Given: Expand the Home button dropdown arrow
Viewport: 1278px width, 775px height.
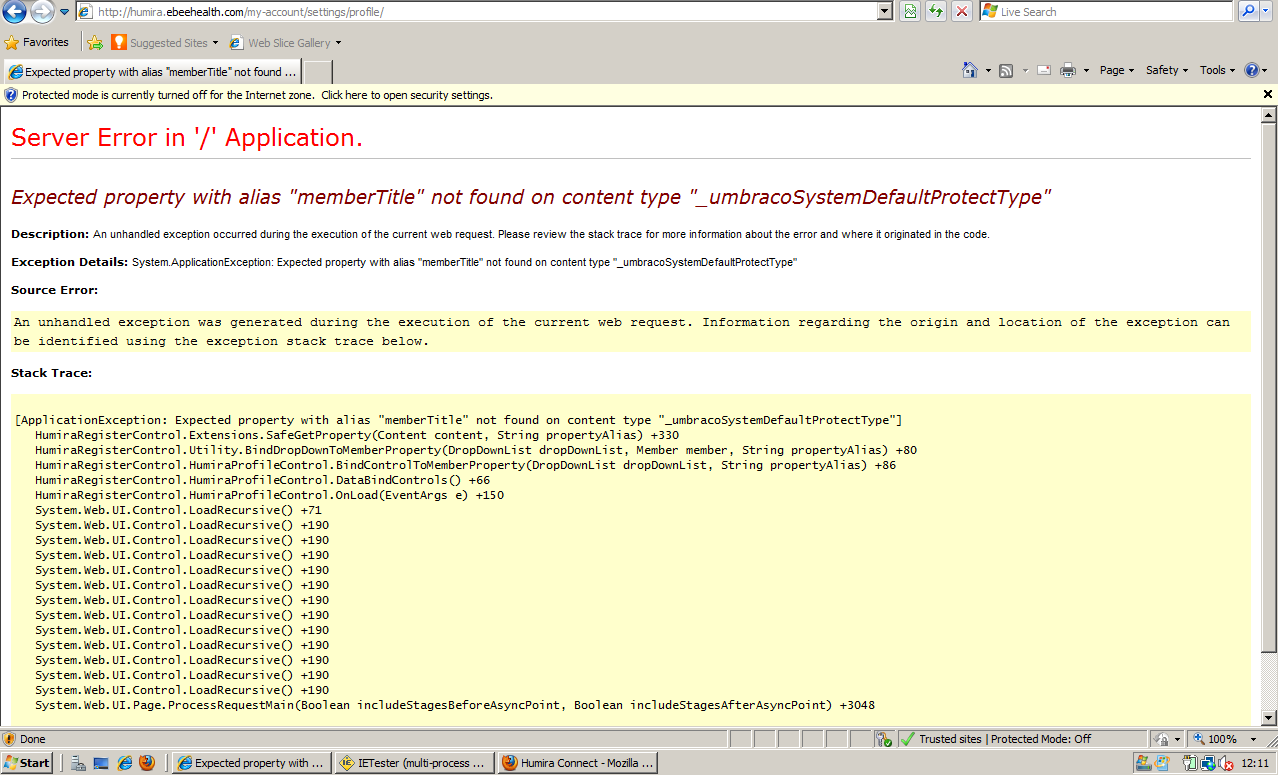Looking at the screenshot, I should (x=988, y=71).
